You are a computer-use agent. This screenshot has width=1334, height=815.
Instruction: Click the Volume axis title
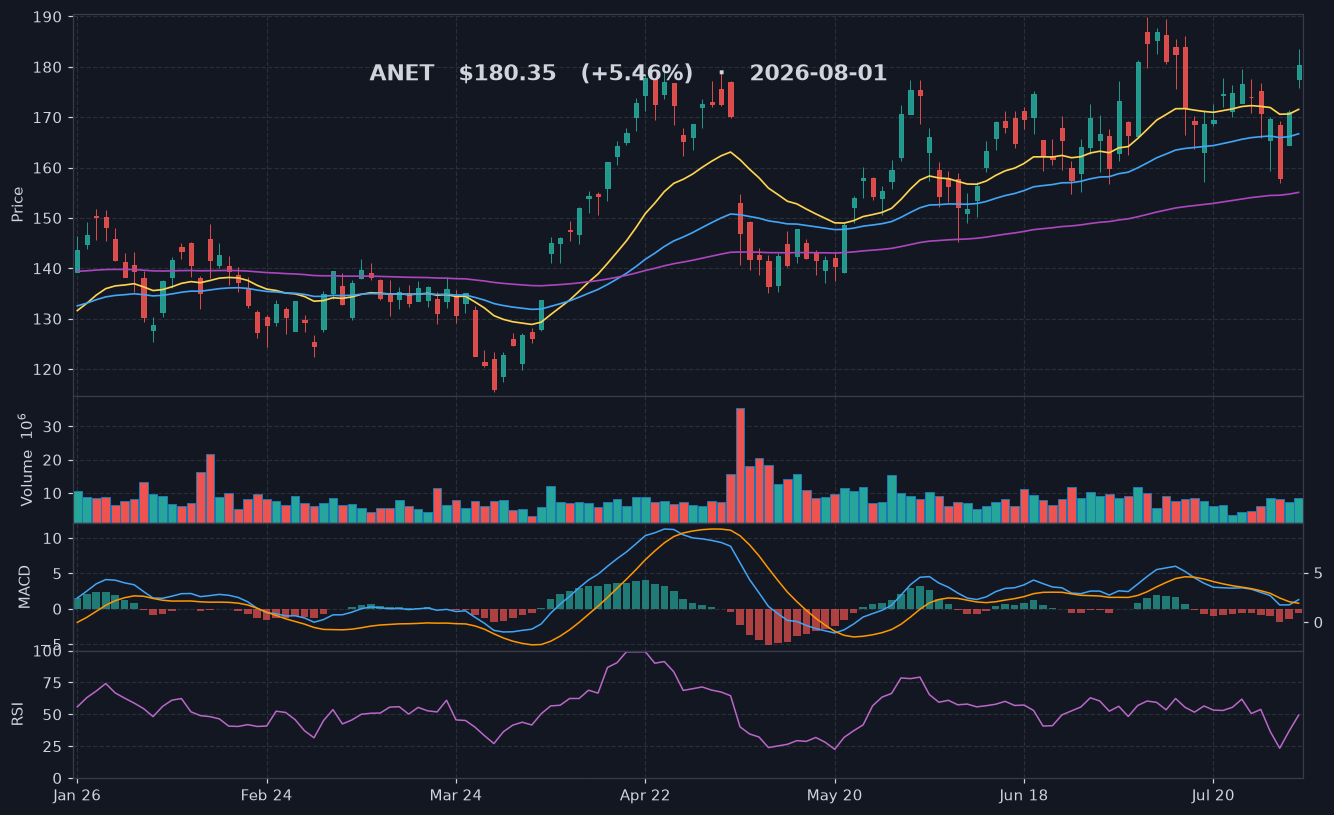[x=27, y=460]
